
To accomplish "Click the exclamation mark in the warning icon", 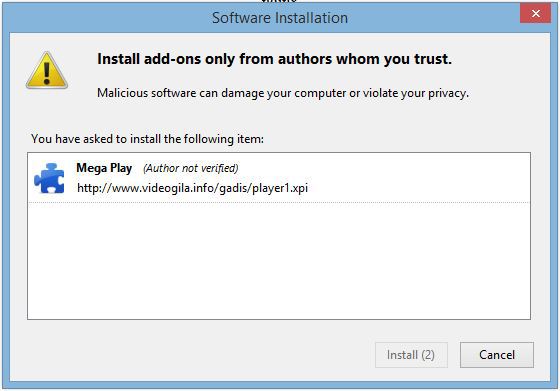I will tap(47, 73).
